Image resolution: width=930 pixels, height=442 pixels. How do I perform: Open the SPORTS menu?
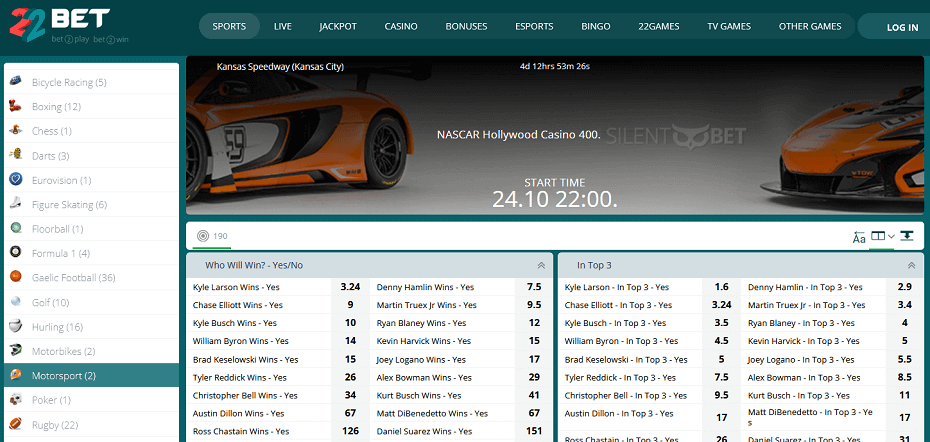point(229,26)
